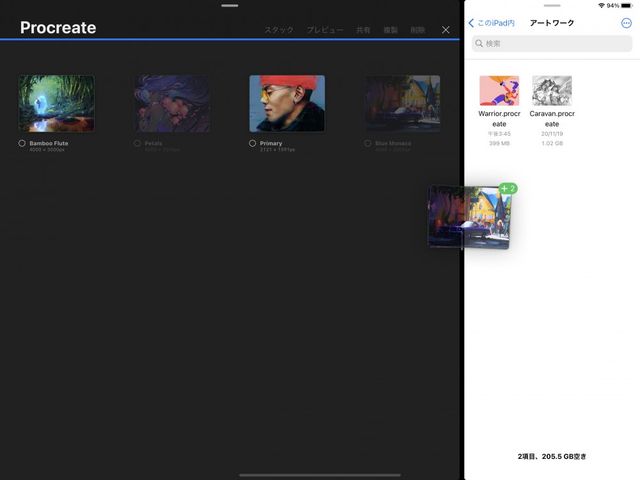
Task: Click the battery status icon
Action: point(627,5)
